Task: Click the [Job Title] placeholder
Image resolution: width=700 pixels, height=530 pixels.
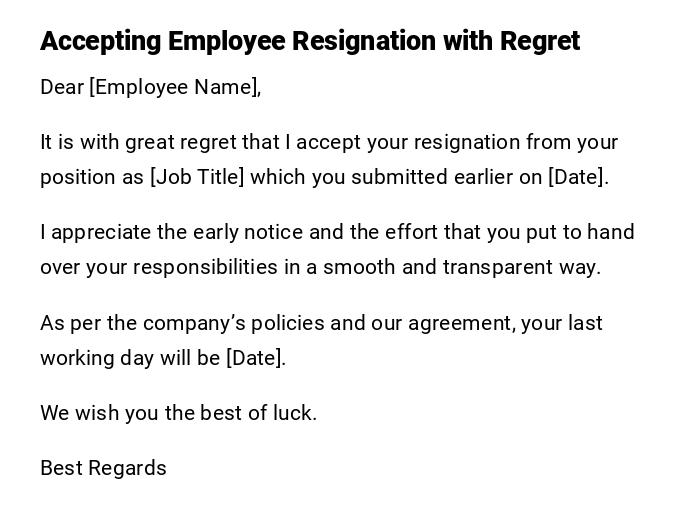Action: [196, 177]
